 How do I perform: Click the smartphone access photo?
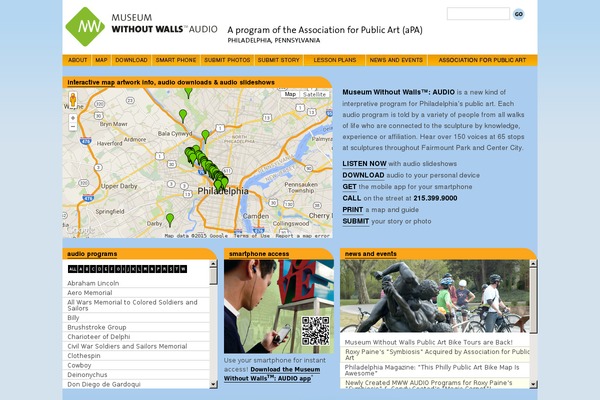point(279,307)
